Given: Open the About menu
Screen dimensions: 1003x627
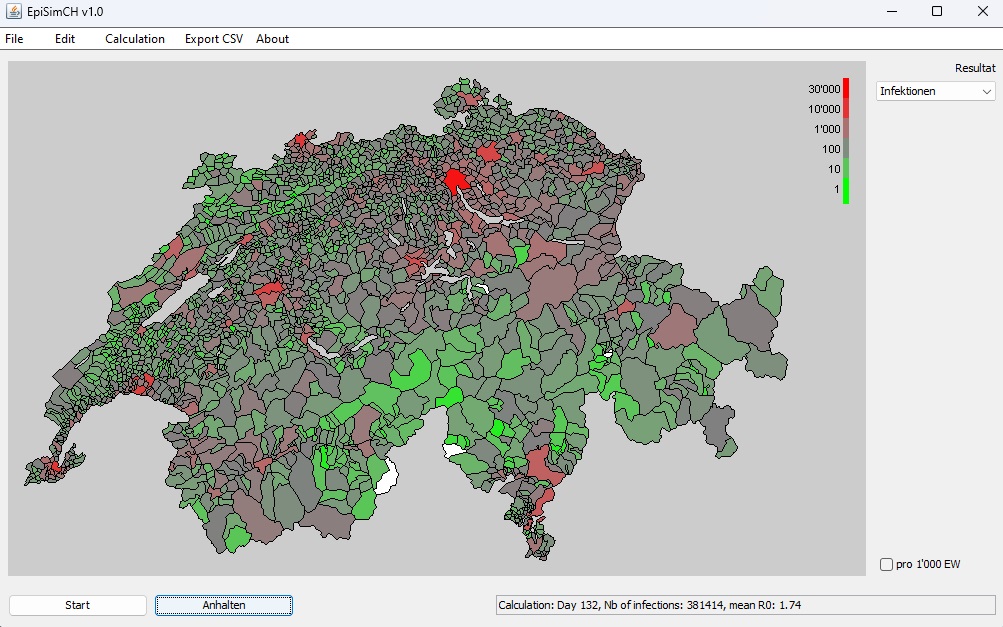Looking at the screenshot, I should pos(271,39).
